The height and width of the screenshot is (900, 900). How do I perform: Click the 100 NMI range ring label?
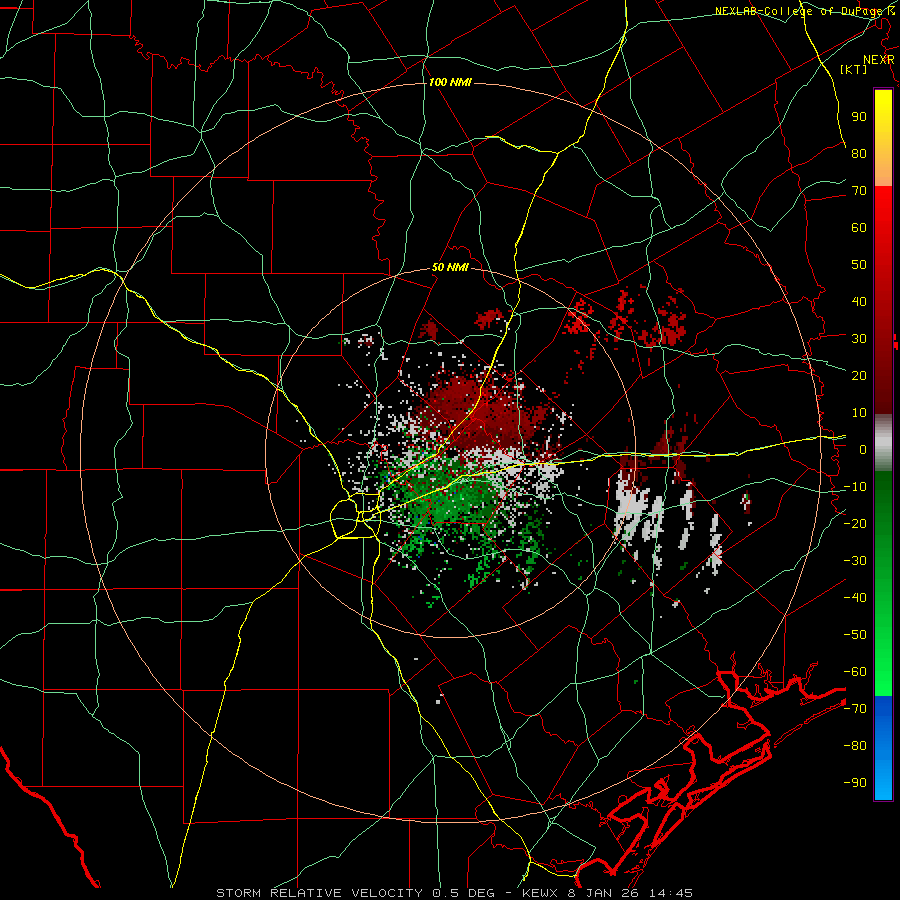tap(450, 83)
